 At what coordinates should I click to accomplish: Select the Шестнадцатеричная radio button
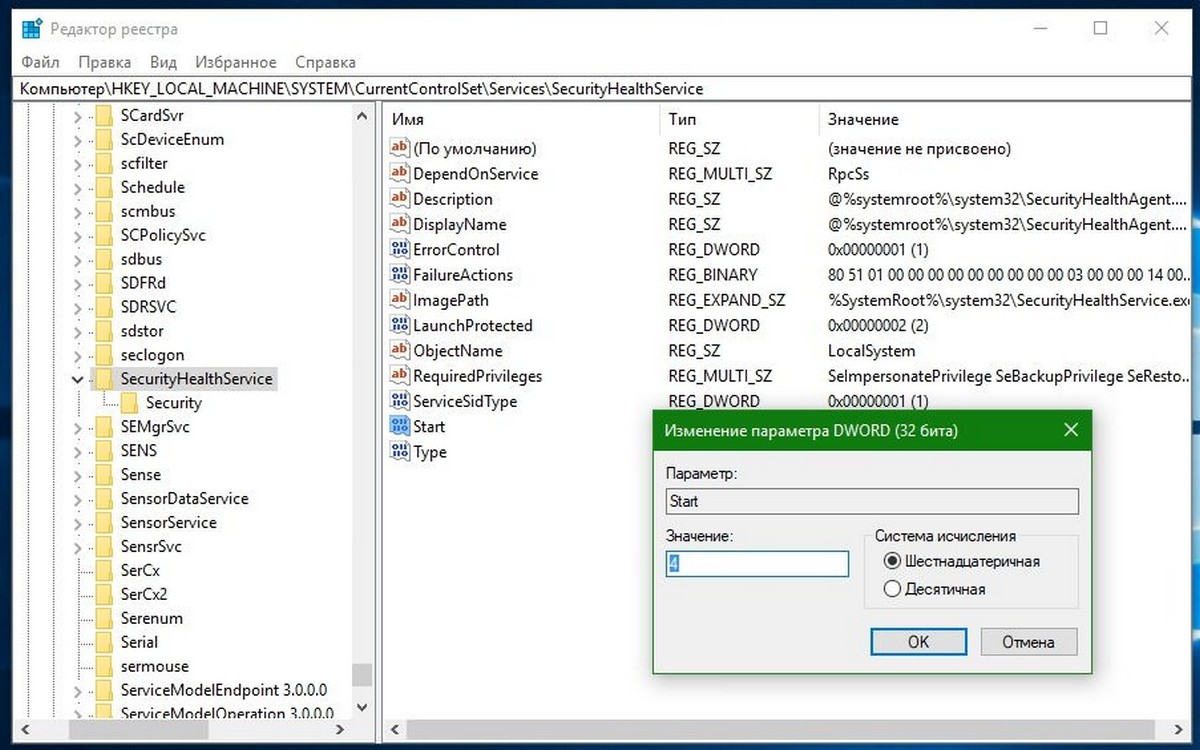coord(893,561)
